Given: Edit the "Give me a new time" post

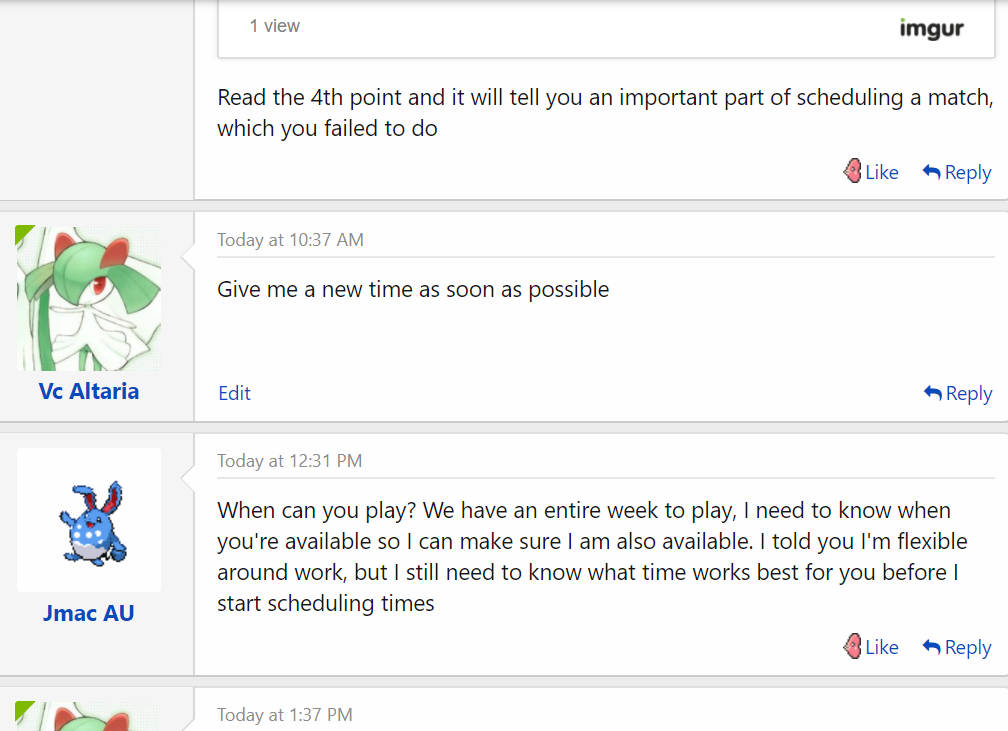Looking at the screenshot, I should pos(234,393).
